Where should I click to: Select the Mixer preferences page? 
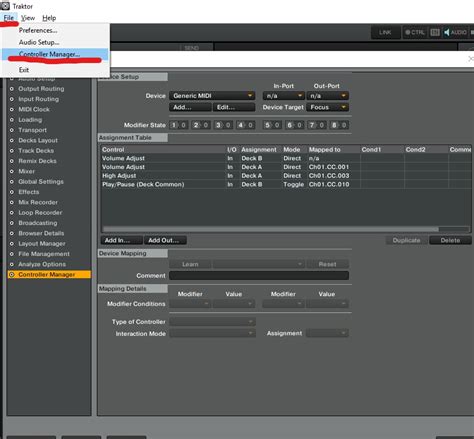(27, 171)
